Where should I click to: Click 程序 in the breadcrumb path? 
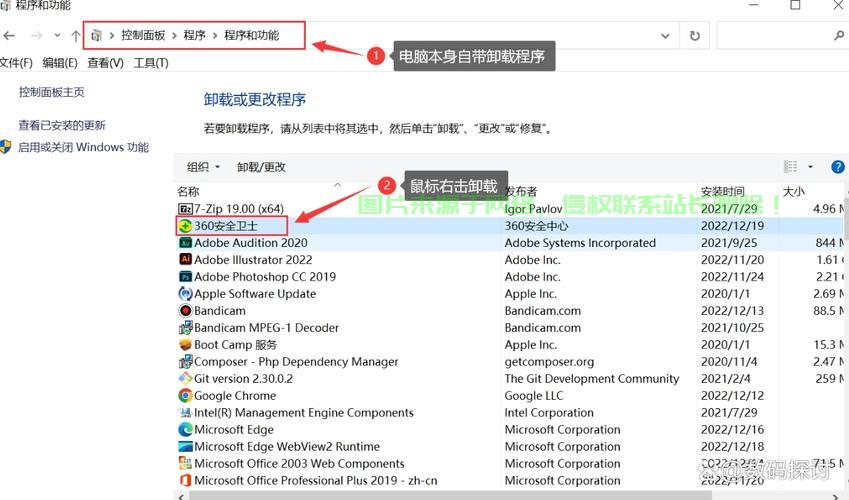pyautogui.click(x=194, y=35)
